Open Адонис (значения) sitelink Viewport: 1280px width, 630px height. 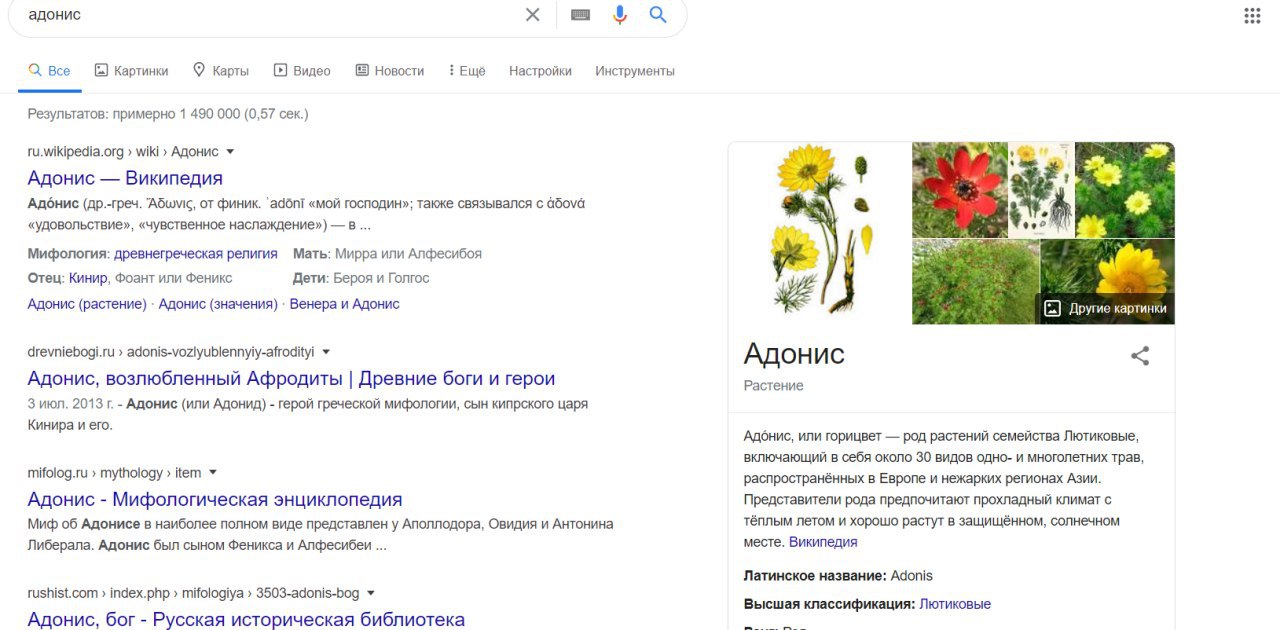218,304
